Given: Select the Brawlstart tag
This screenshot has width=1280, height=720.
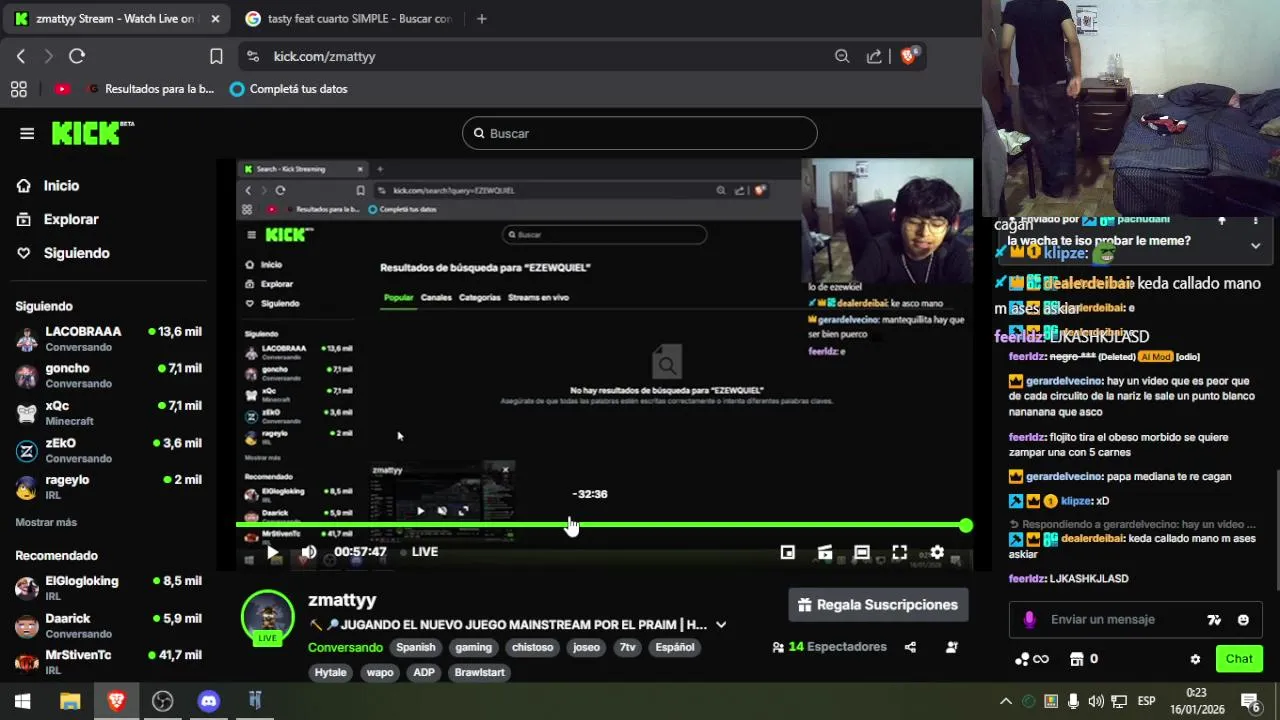Looking at the screenshot, I should click(x=480, y=672).
